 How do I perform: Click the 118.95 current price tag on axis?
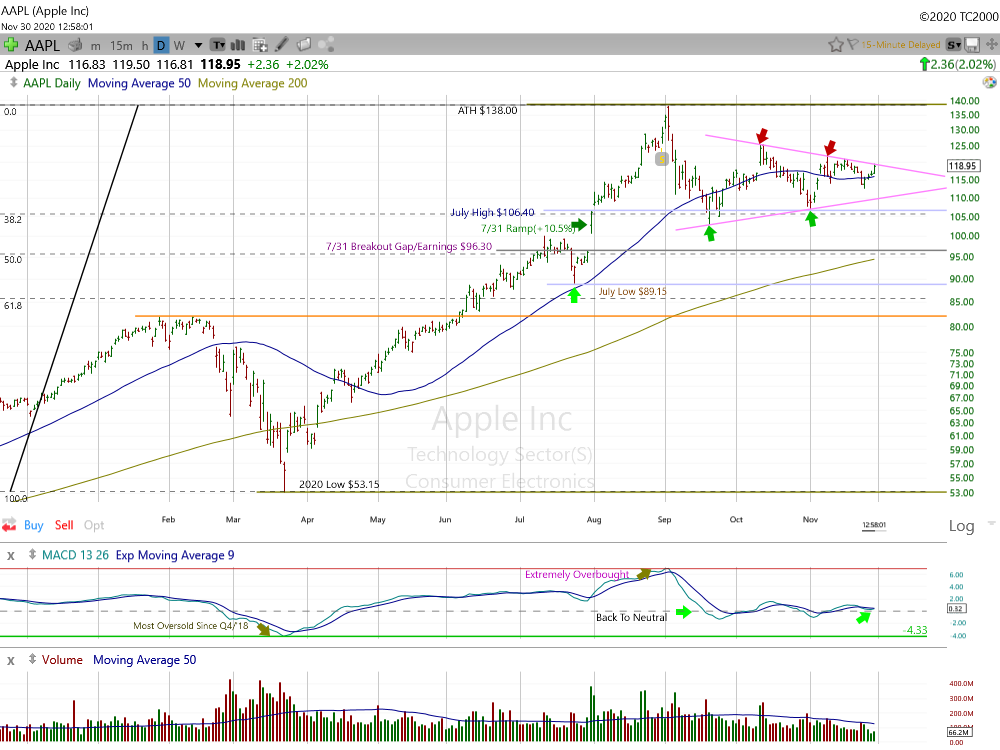click(962, 165)
